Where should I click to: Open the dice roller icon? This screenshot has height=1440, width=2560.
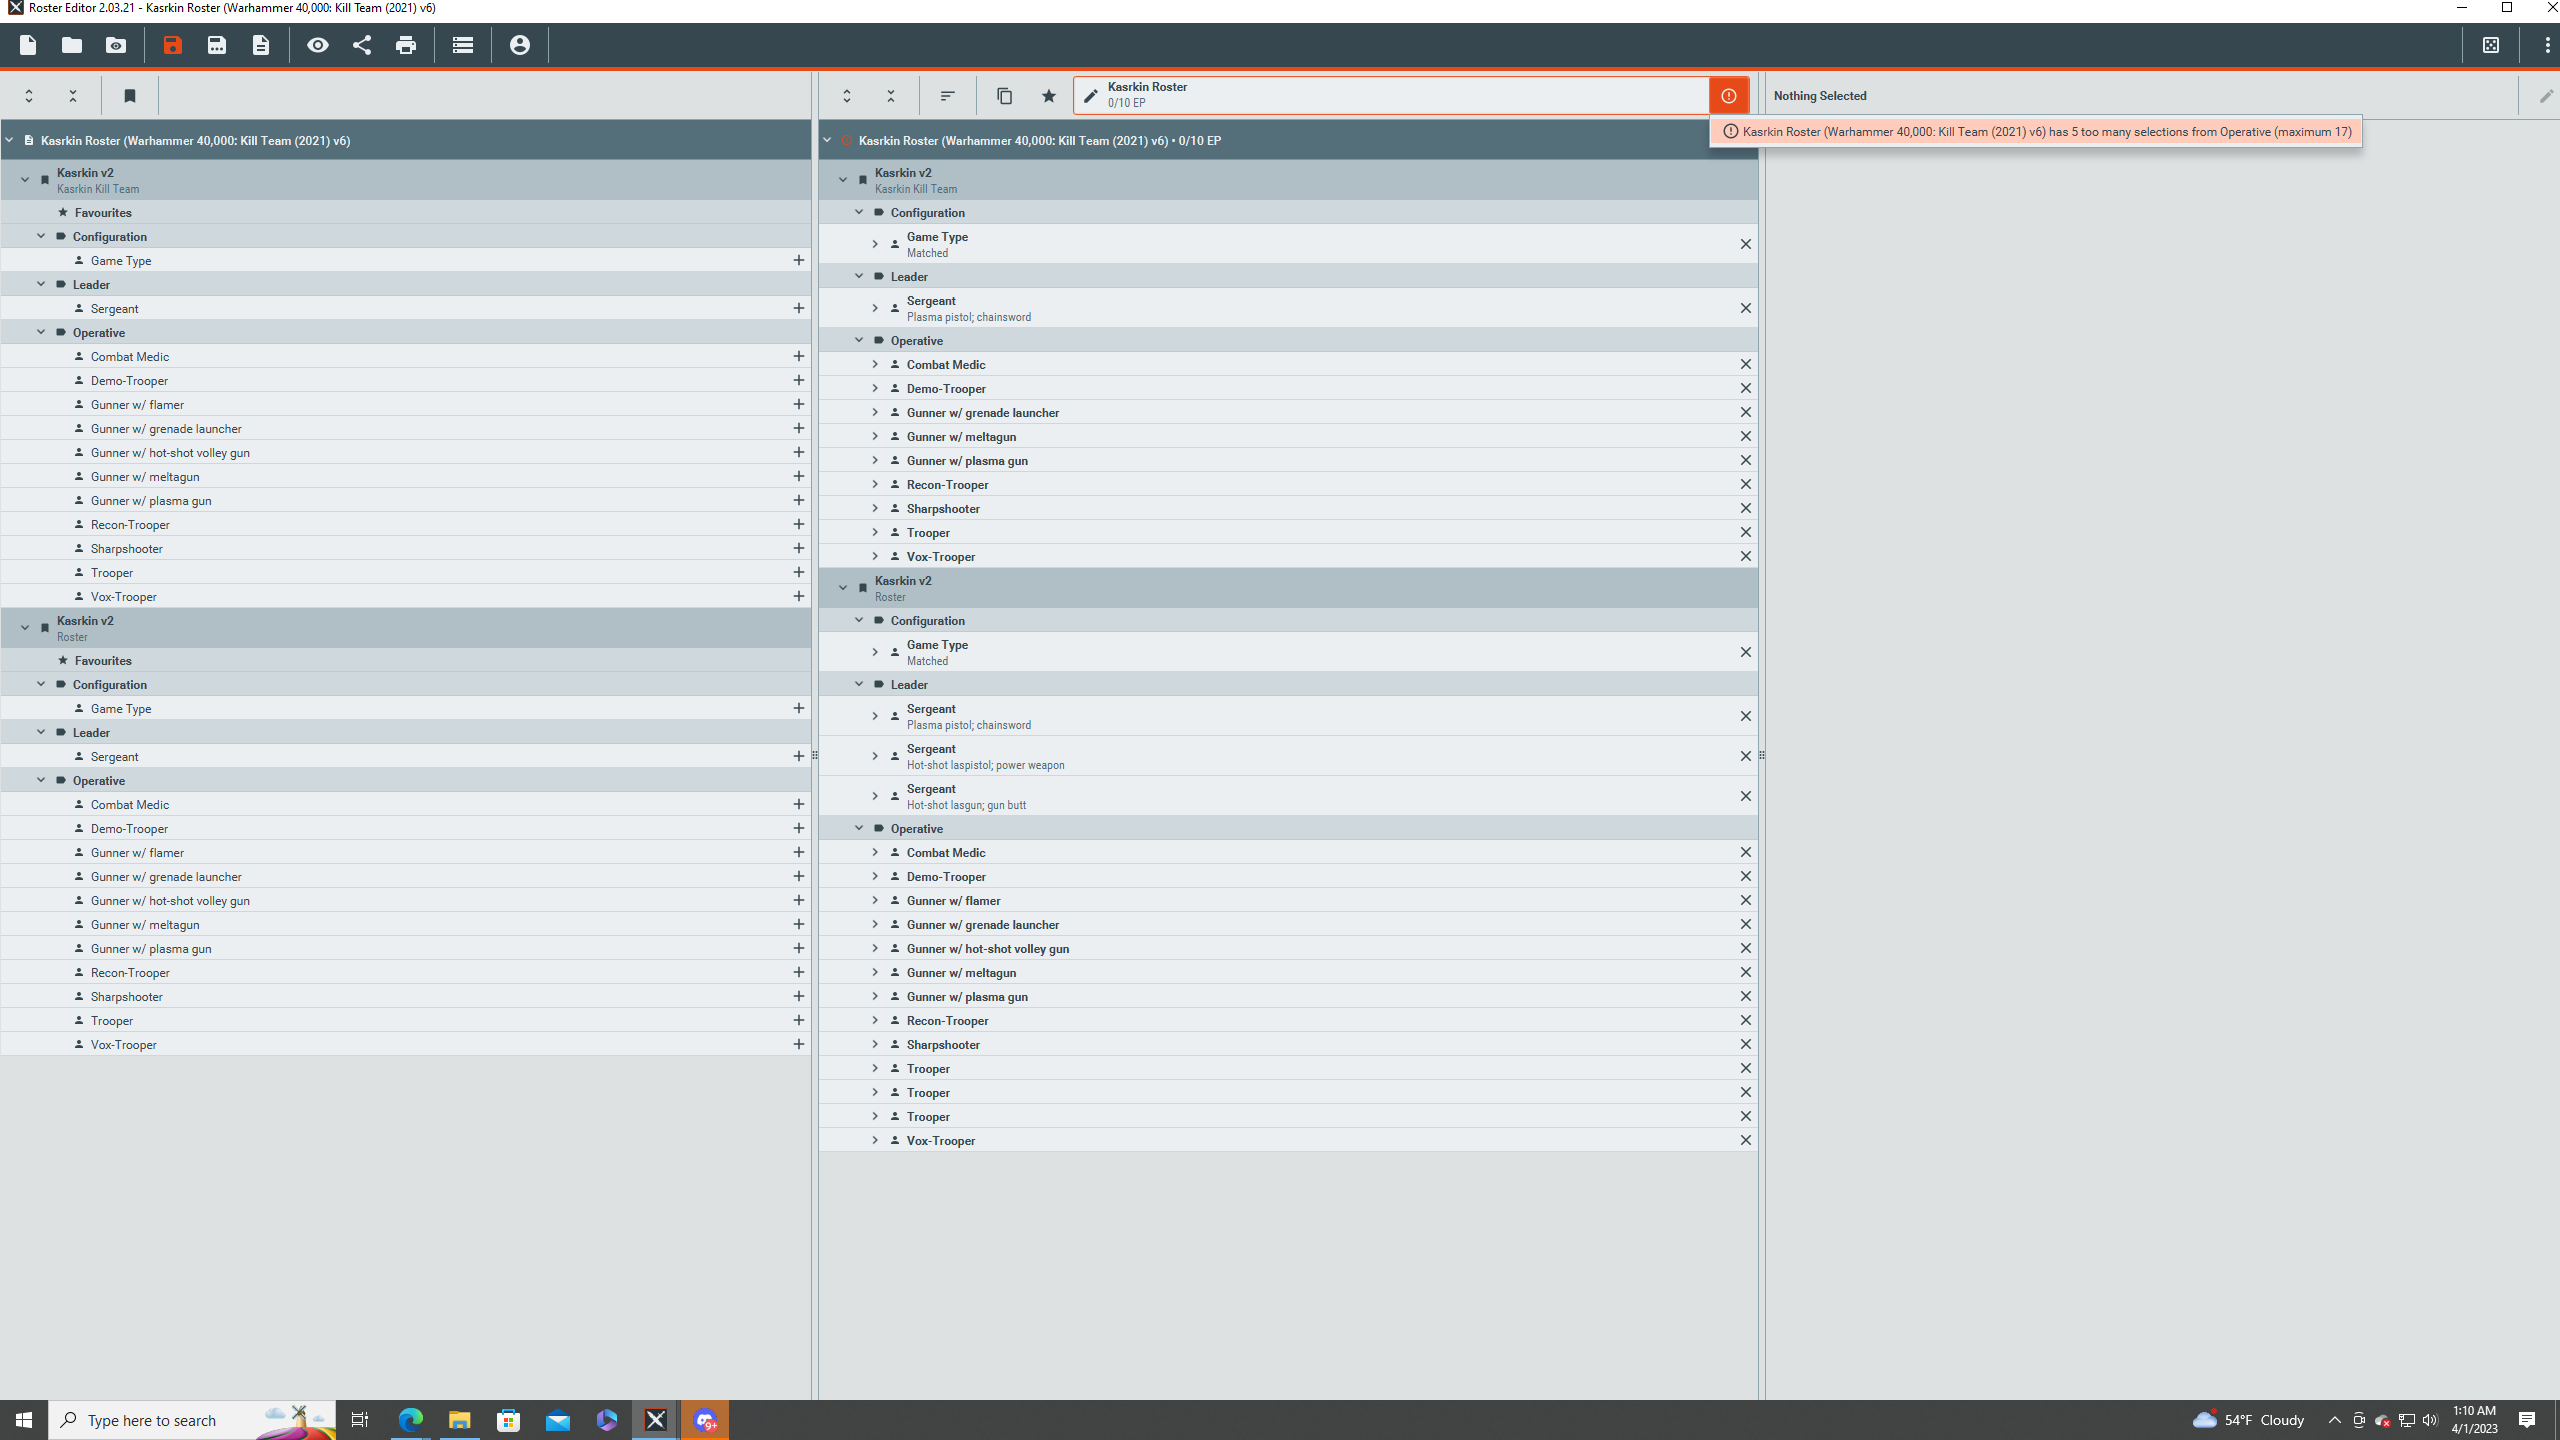tap(2491, 45)
